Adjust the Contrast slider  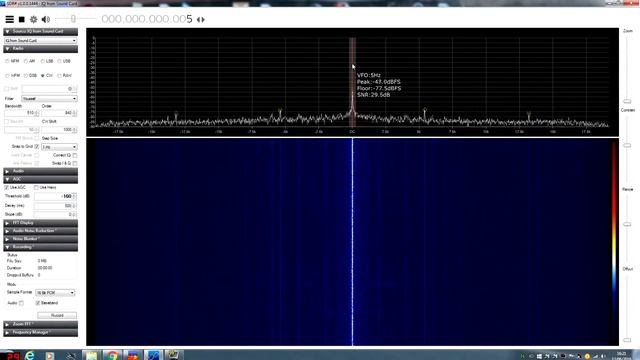coord(627,145)
